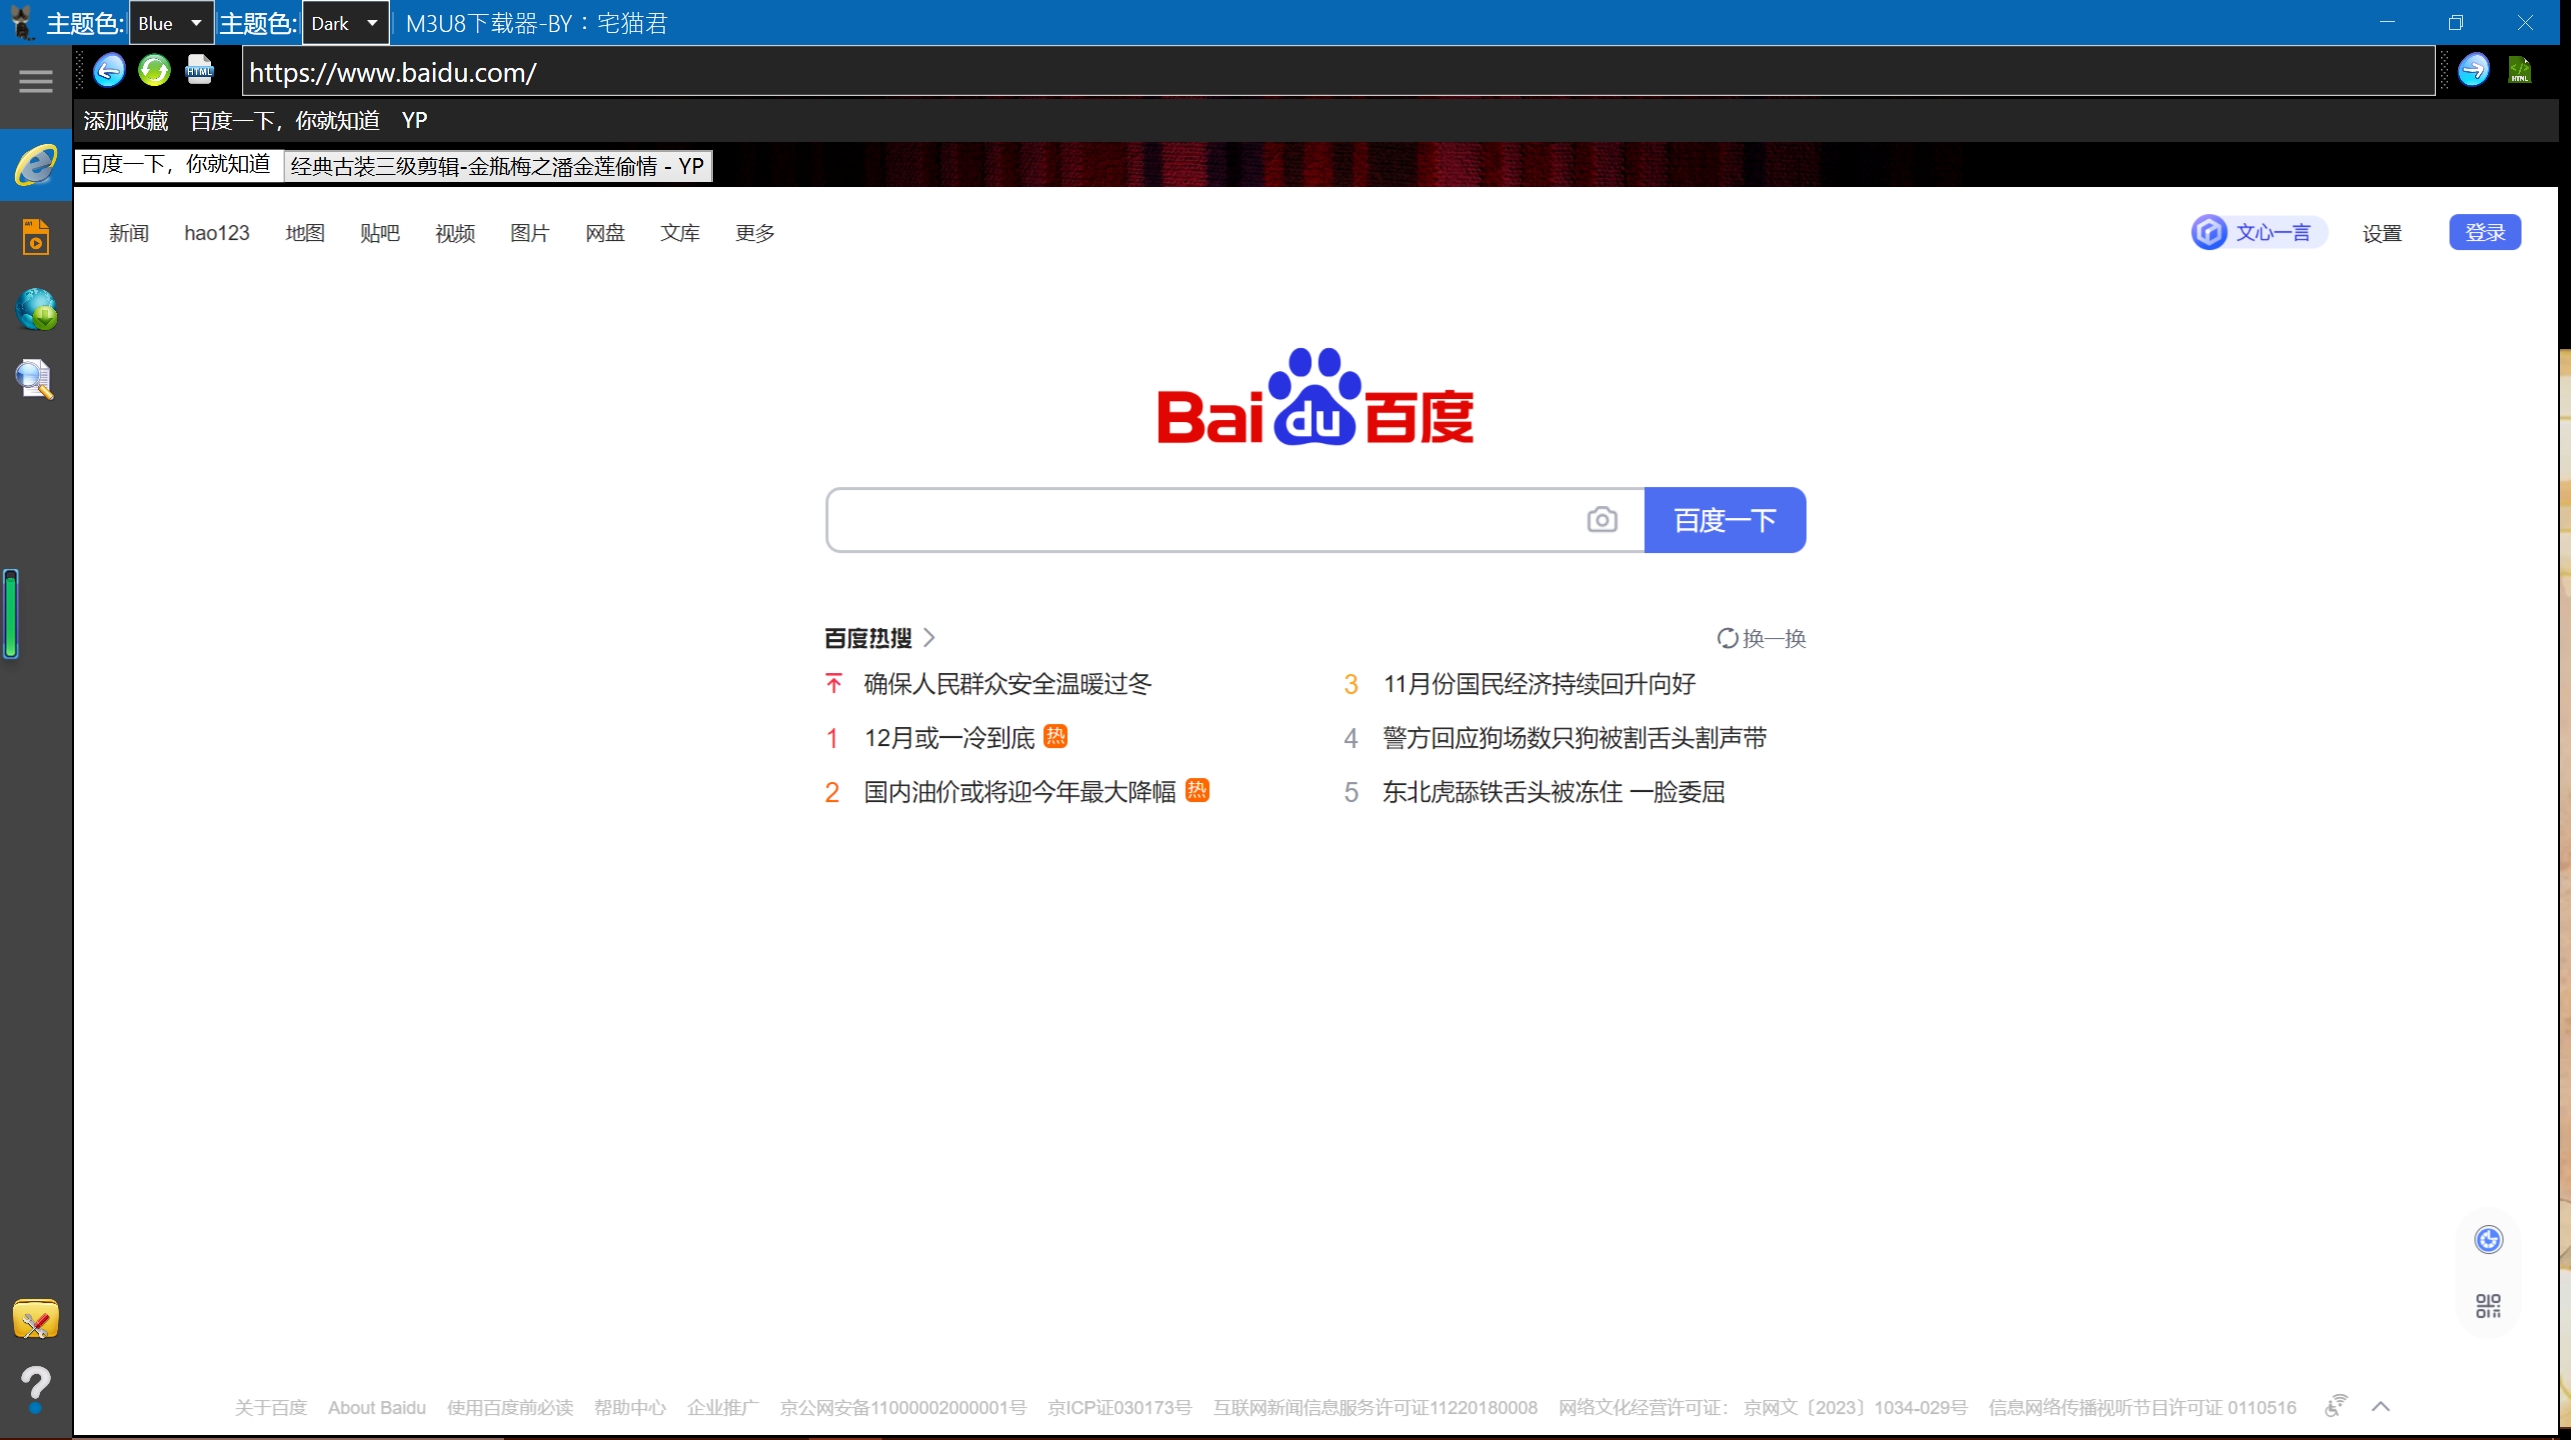
Task: Click 添加收藏 in favorites bar
Action: coord(126,121)
